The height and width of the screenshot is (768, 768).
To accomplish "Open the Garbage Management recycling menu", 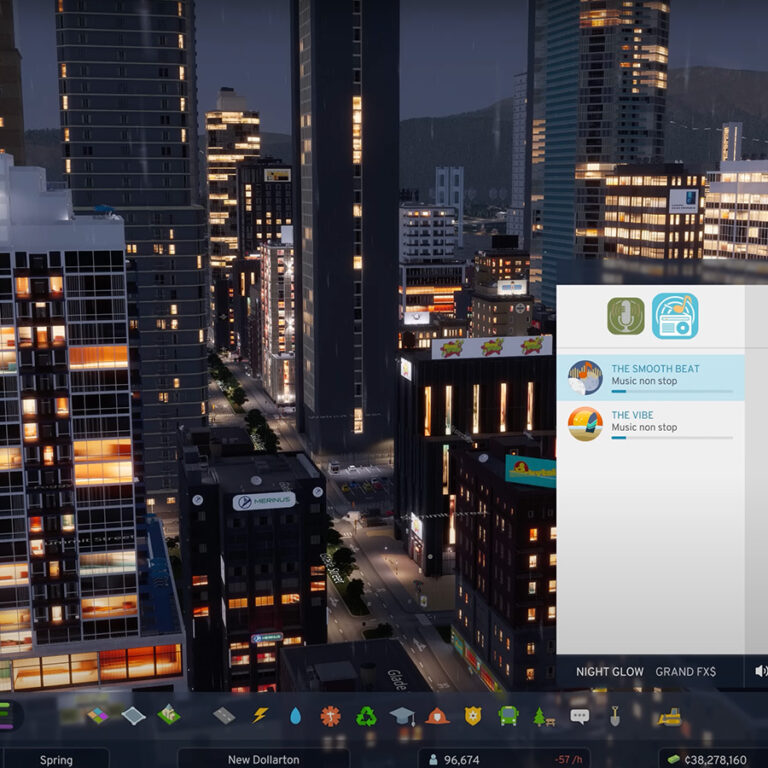I will pos(366,716).
